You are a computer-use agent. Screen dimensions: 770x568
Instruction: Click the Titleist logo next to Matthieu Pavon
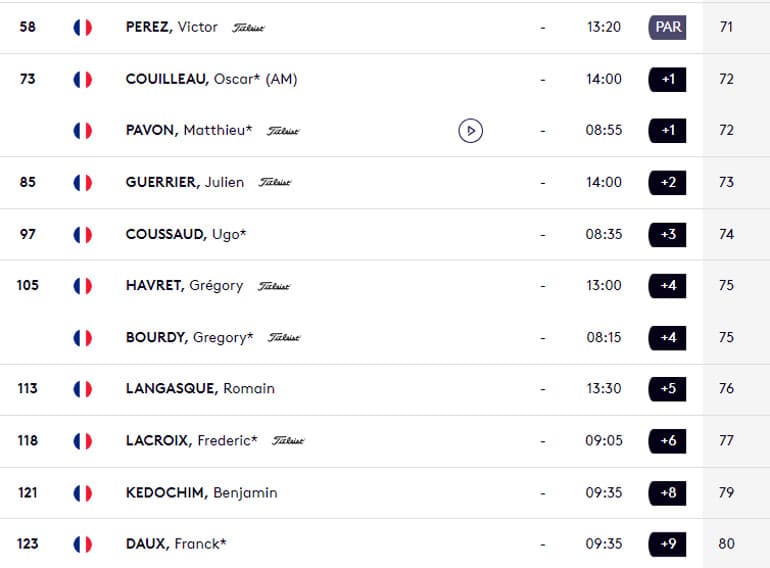[283, 131]
